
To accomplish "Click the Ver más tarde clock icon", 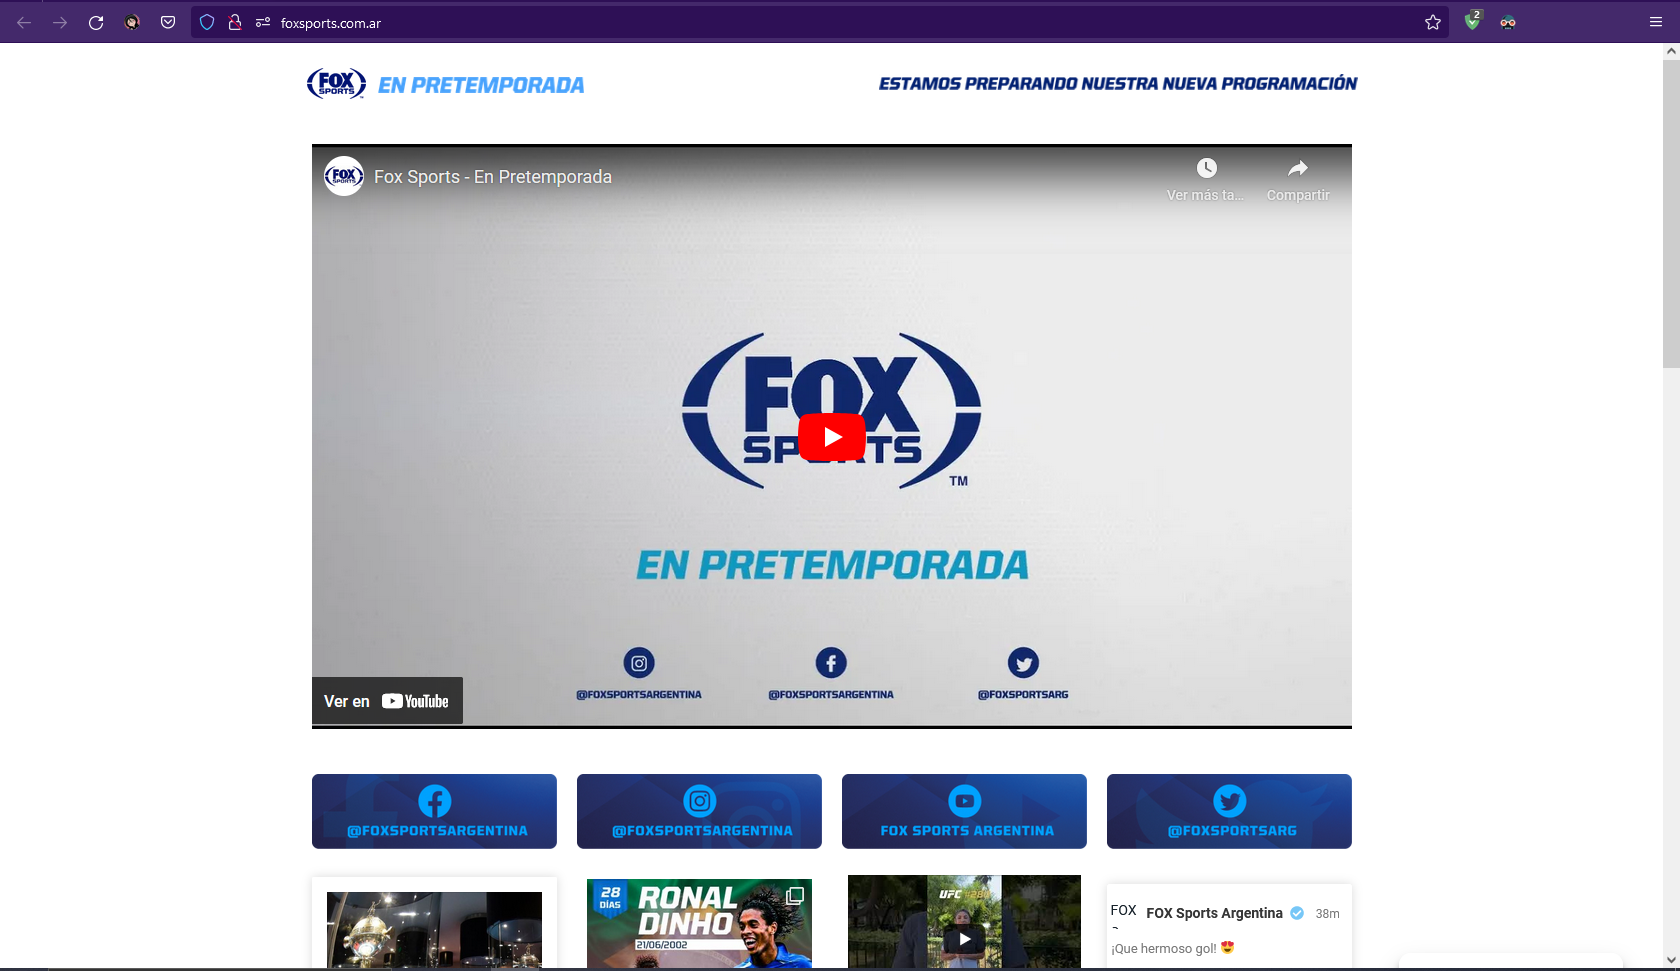I will [1206, 168].
